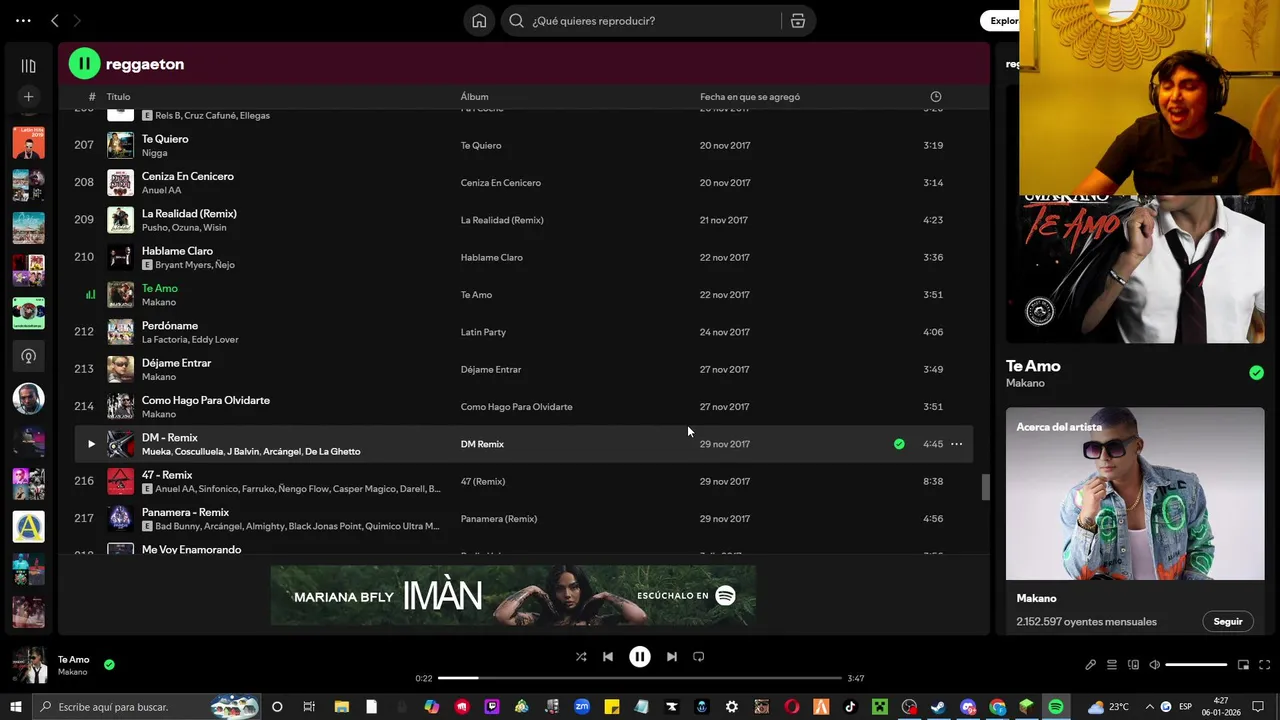
Task: Open the round artist avatar in the library sidebar
Action: tap(28, 399)
